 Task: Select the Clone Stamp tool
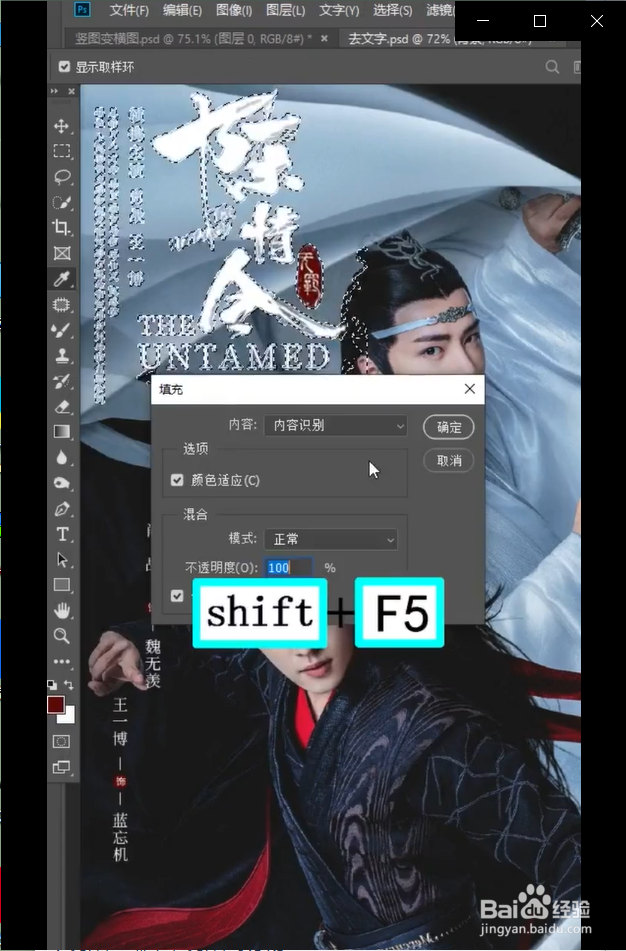(61, 355)
